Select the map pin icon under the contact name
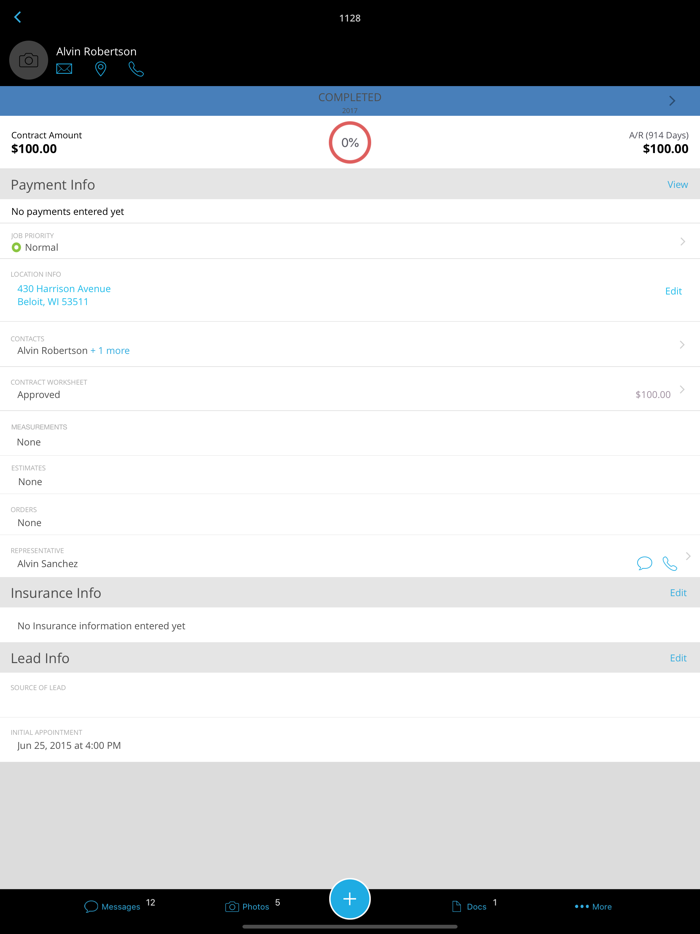700x934 pixels. 100,69
